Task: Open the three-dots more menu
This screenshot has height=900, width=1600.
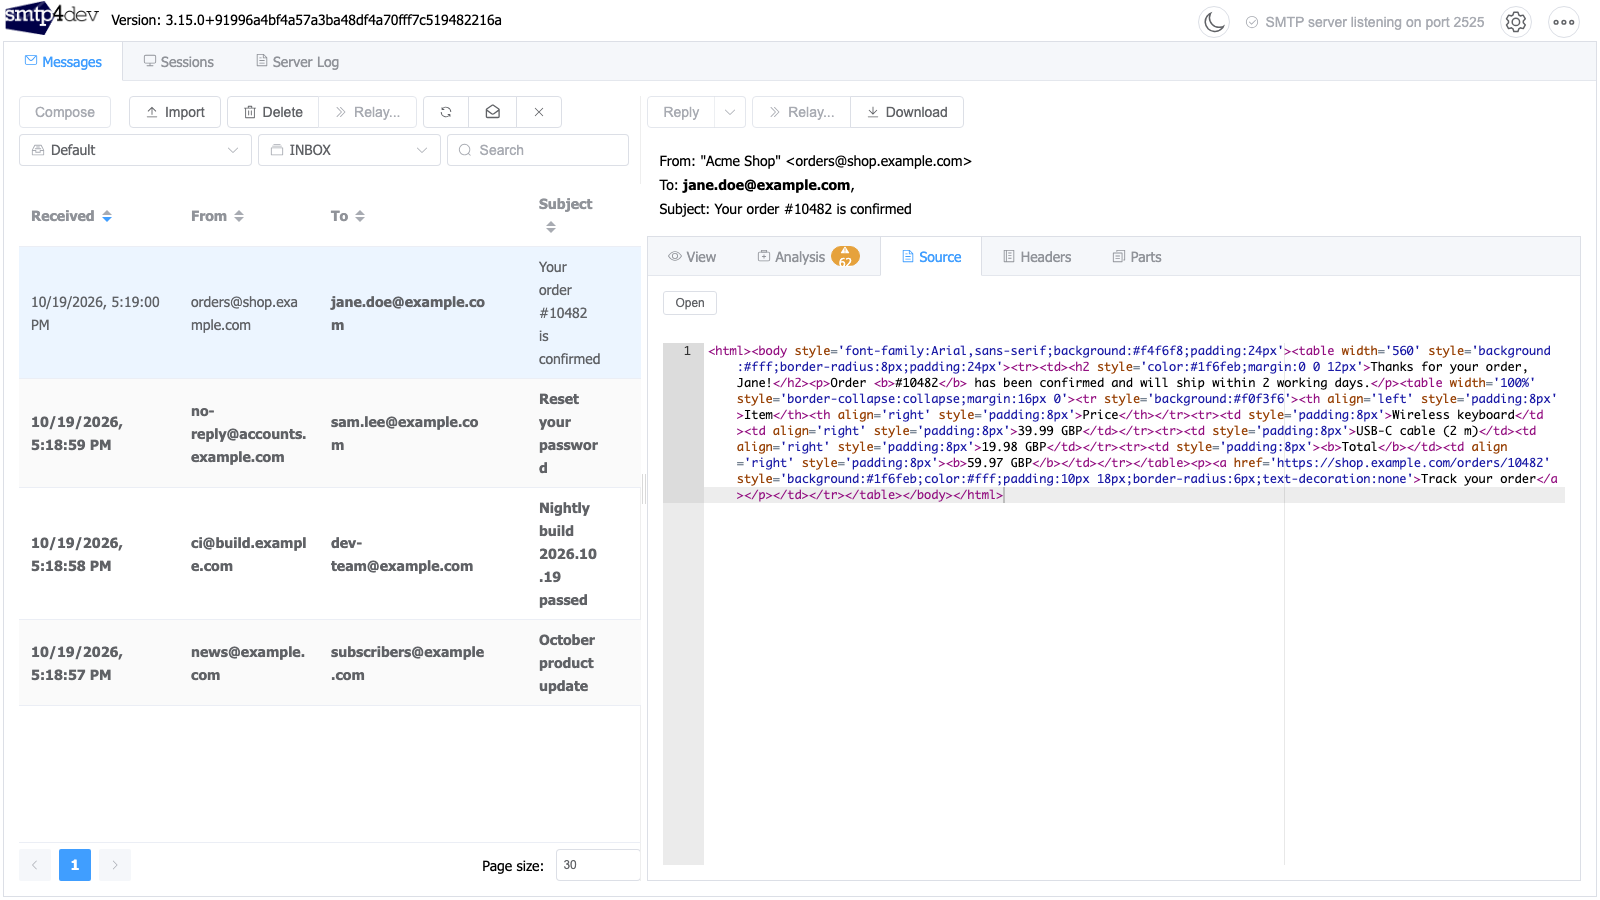Action: tap(1564, 21)
